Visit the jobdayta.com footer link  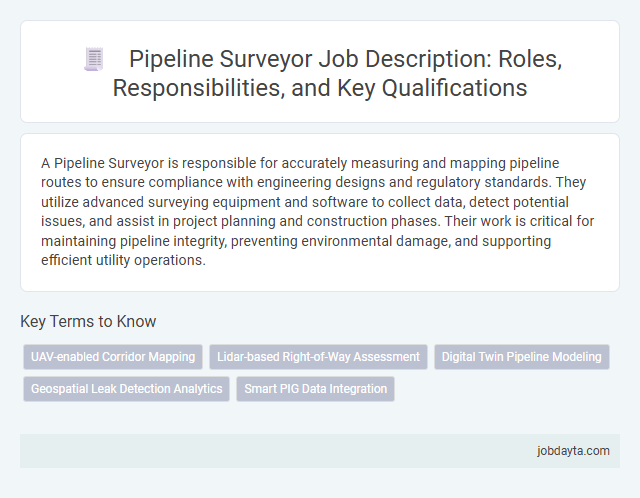(573, 451)
